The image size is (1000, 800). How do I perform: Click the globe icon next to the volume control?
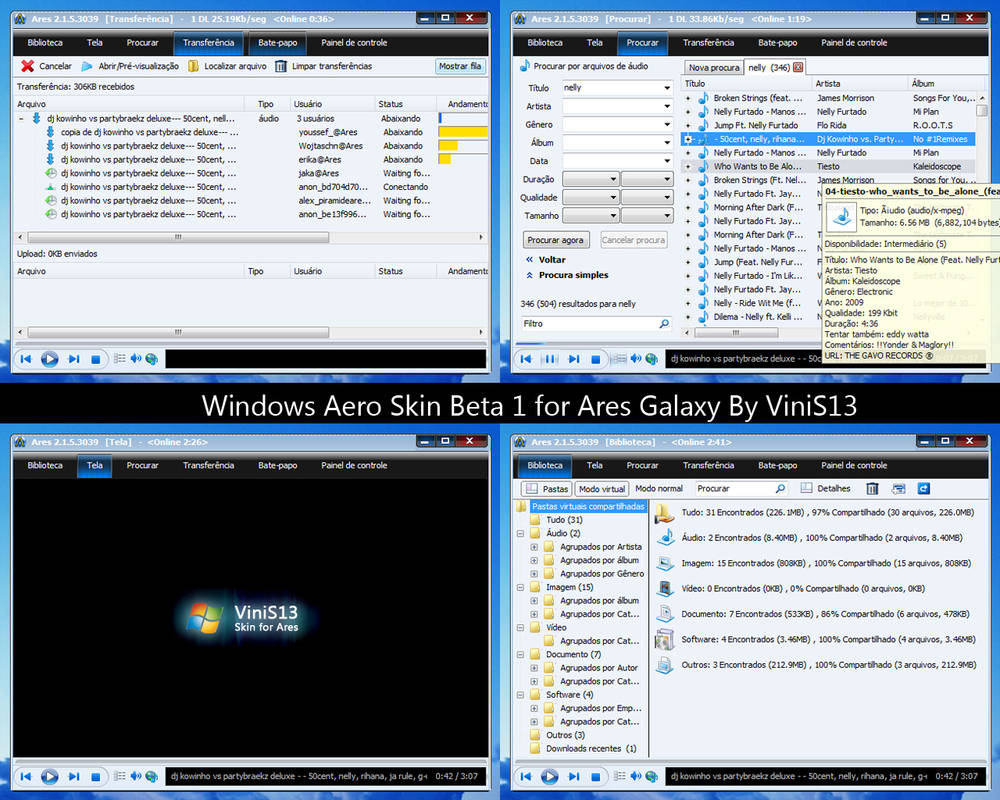pos(152,360)
